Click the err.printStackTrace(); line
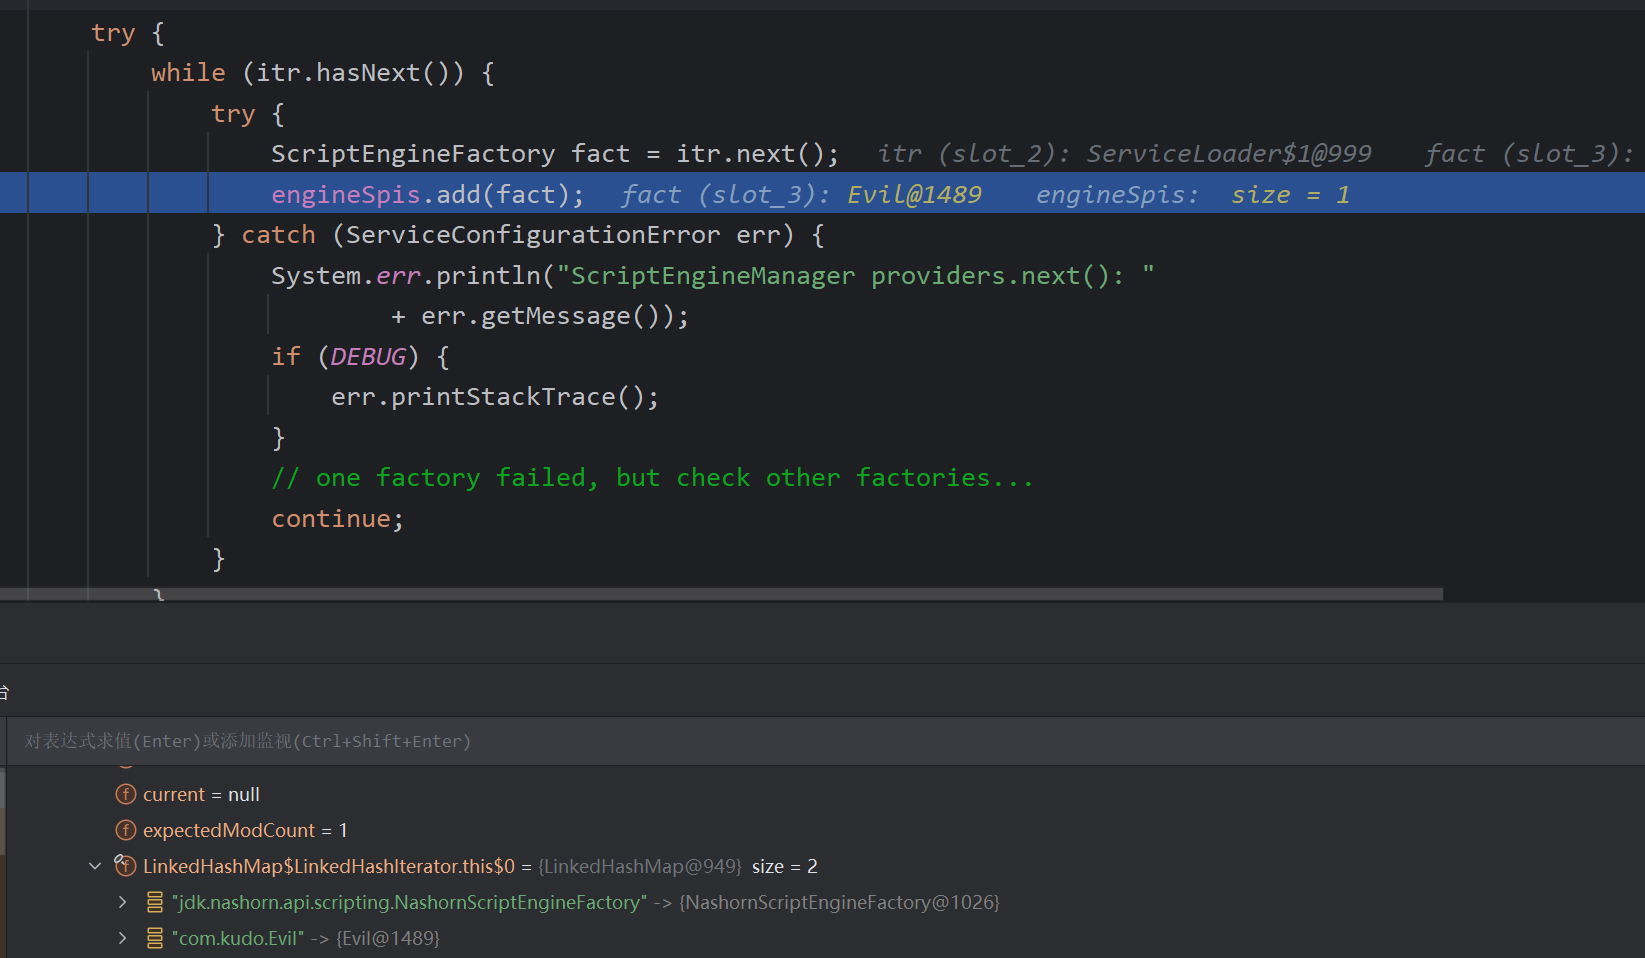 [x=495, y=397]
